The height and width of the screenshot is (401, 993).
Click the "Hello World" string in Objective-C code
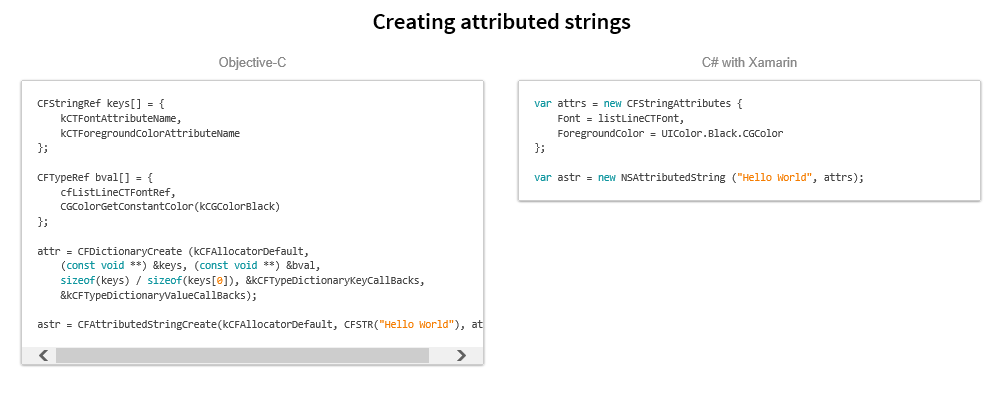(417, 324)
